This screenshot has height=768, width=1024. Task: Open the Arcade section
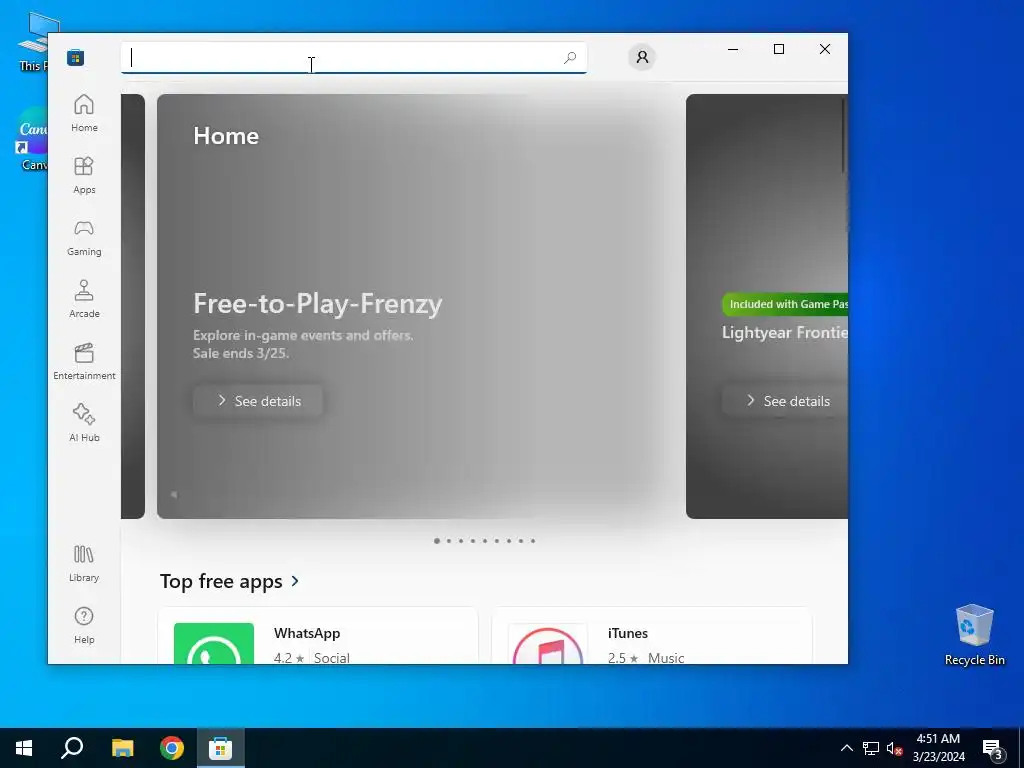click(84, 299)
